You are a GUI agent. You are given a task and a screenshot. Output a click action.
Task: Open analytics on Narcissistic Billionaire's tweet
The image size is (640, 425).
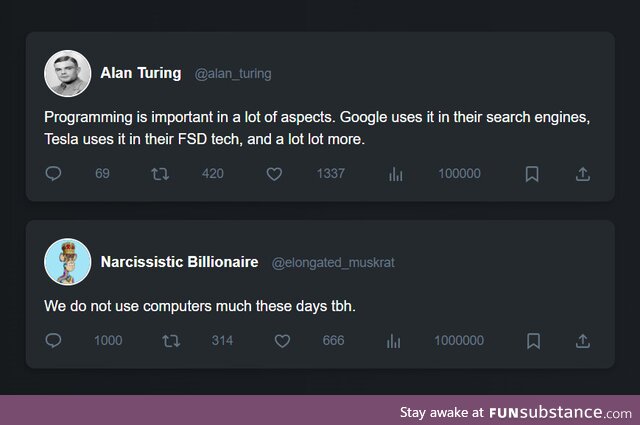pos(393,341)
